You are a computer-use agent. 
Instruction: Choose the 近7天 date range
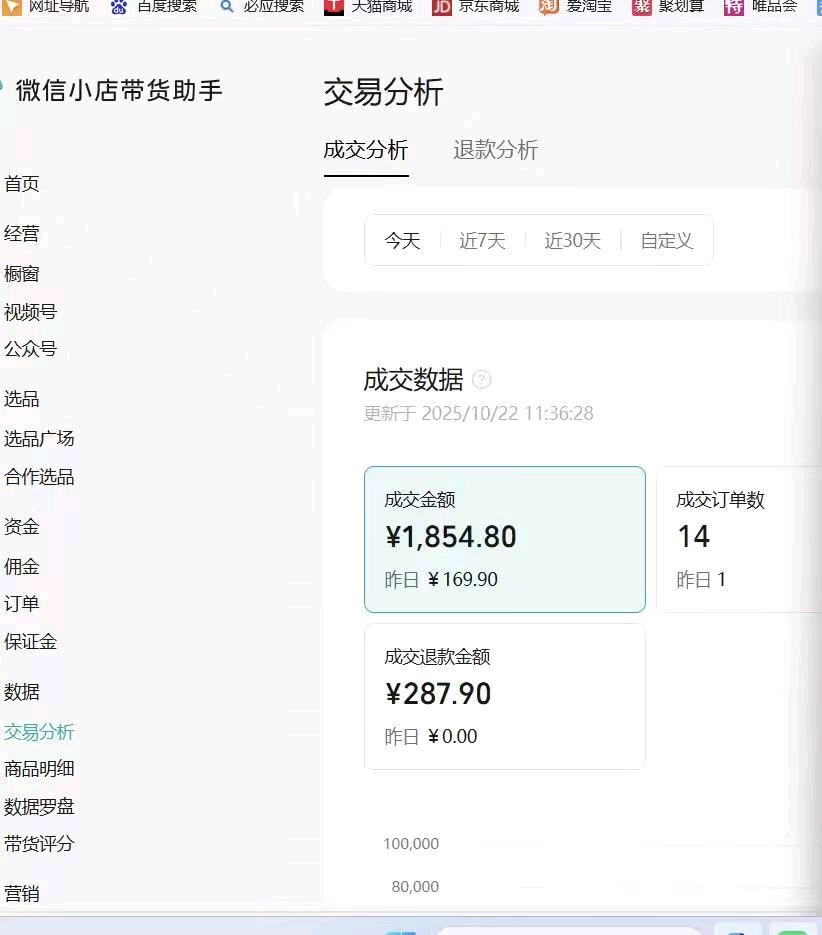click(482, 241)
